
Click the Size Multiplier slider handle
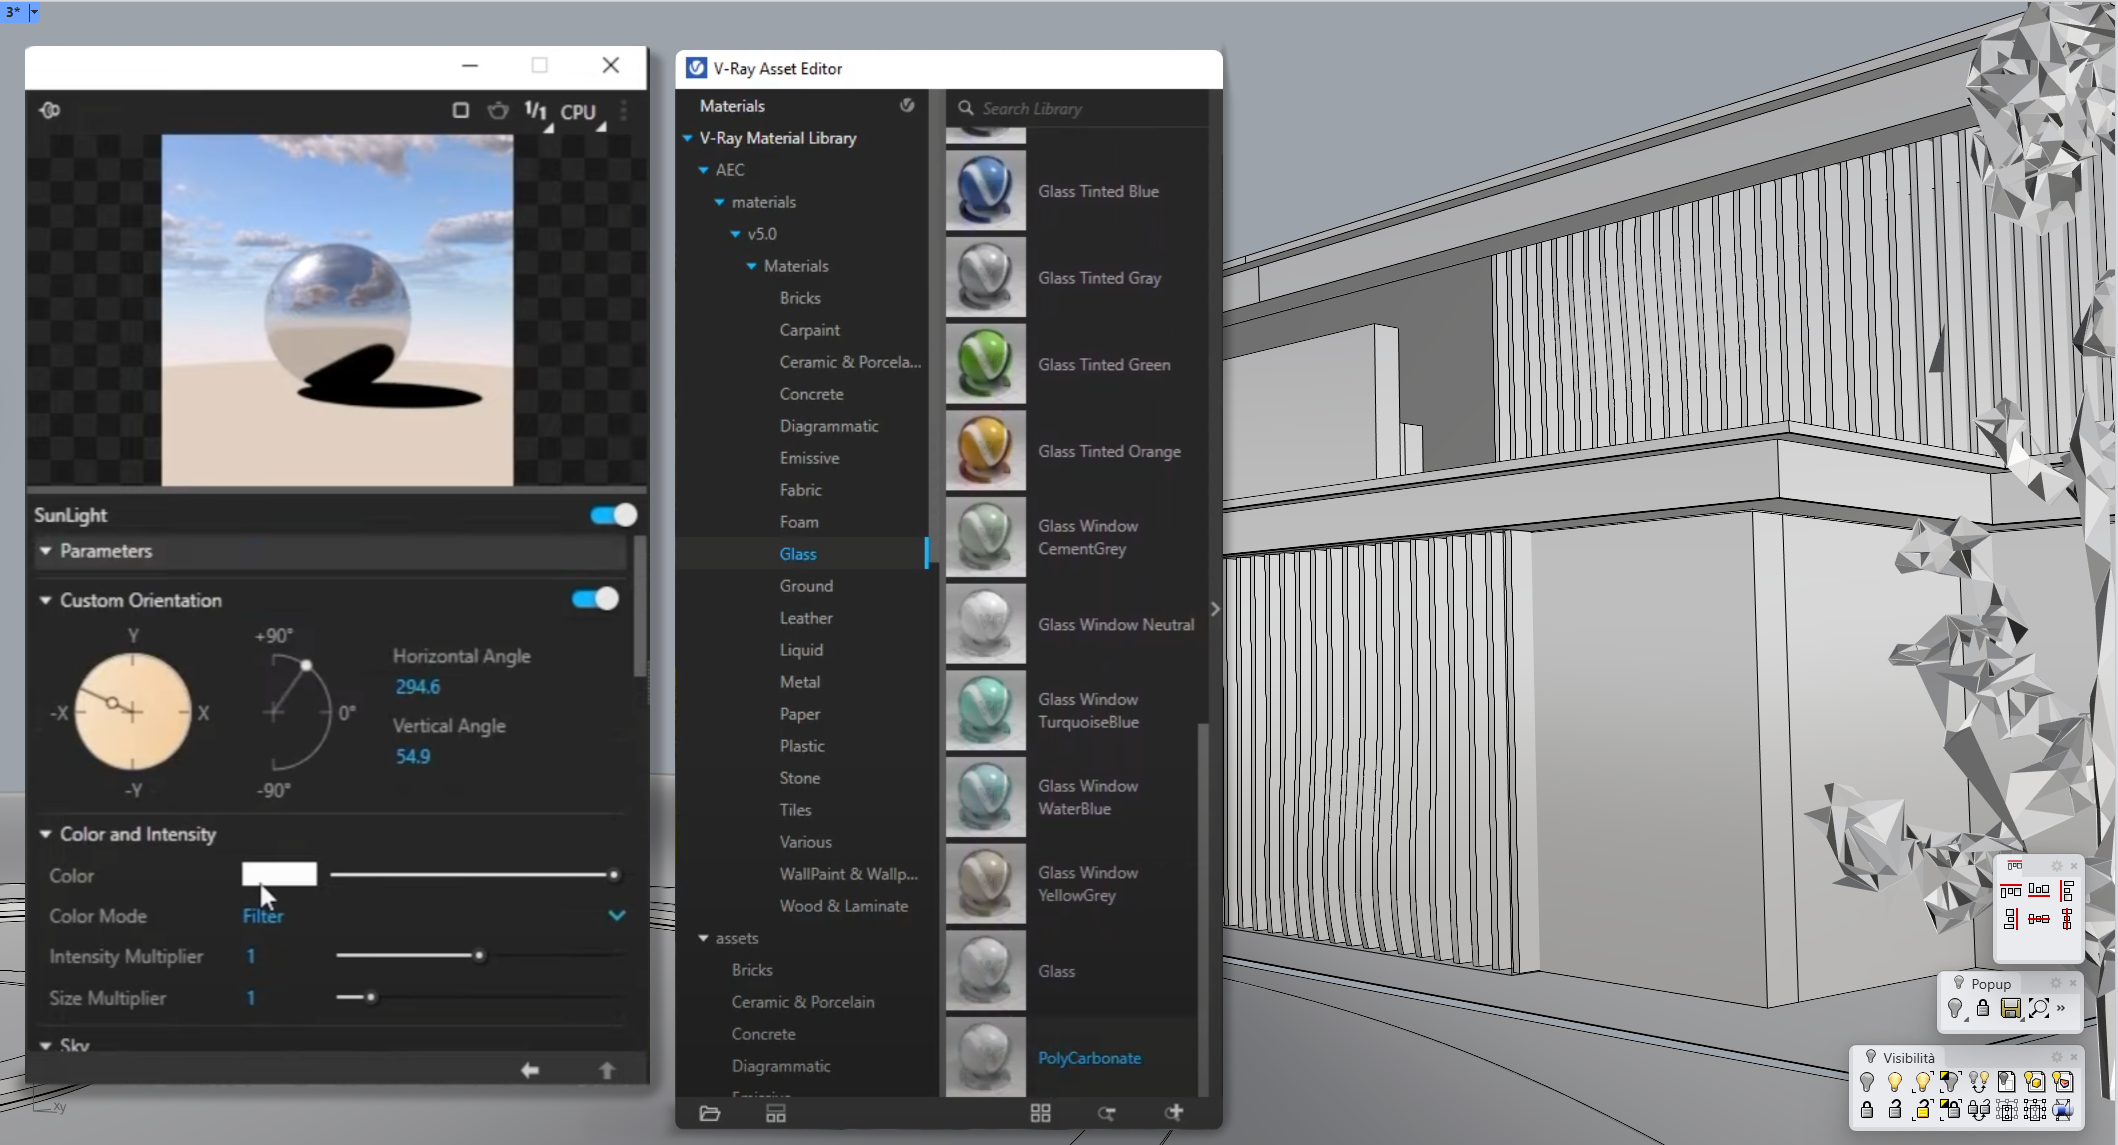[x=371, y=997]
